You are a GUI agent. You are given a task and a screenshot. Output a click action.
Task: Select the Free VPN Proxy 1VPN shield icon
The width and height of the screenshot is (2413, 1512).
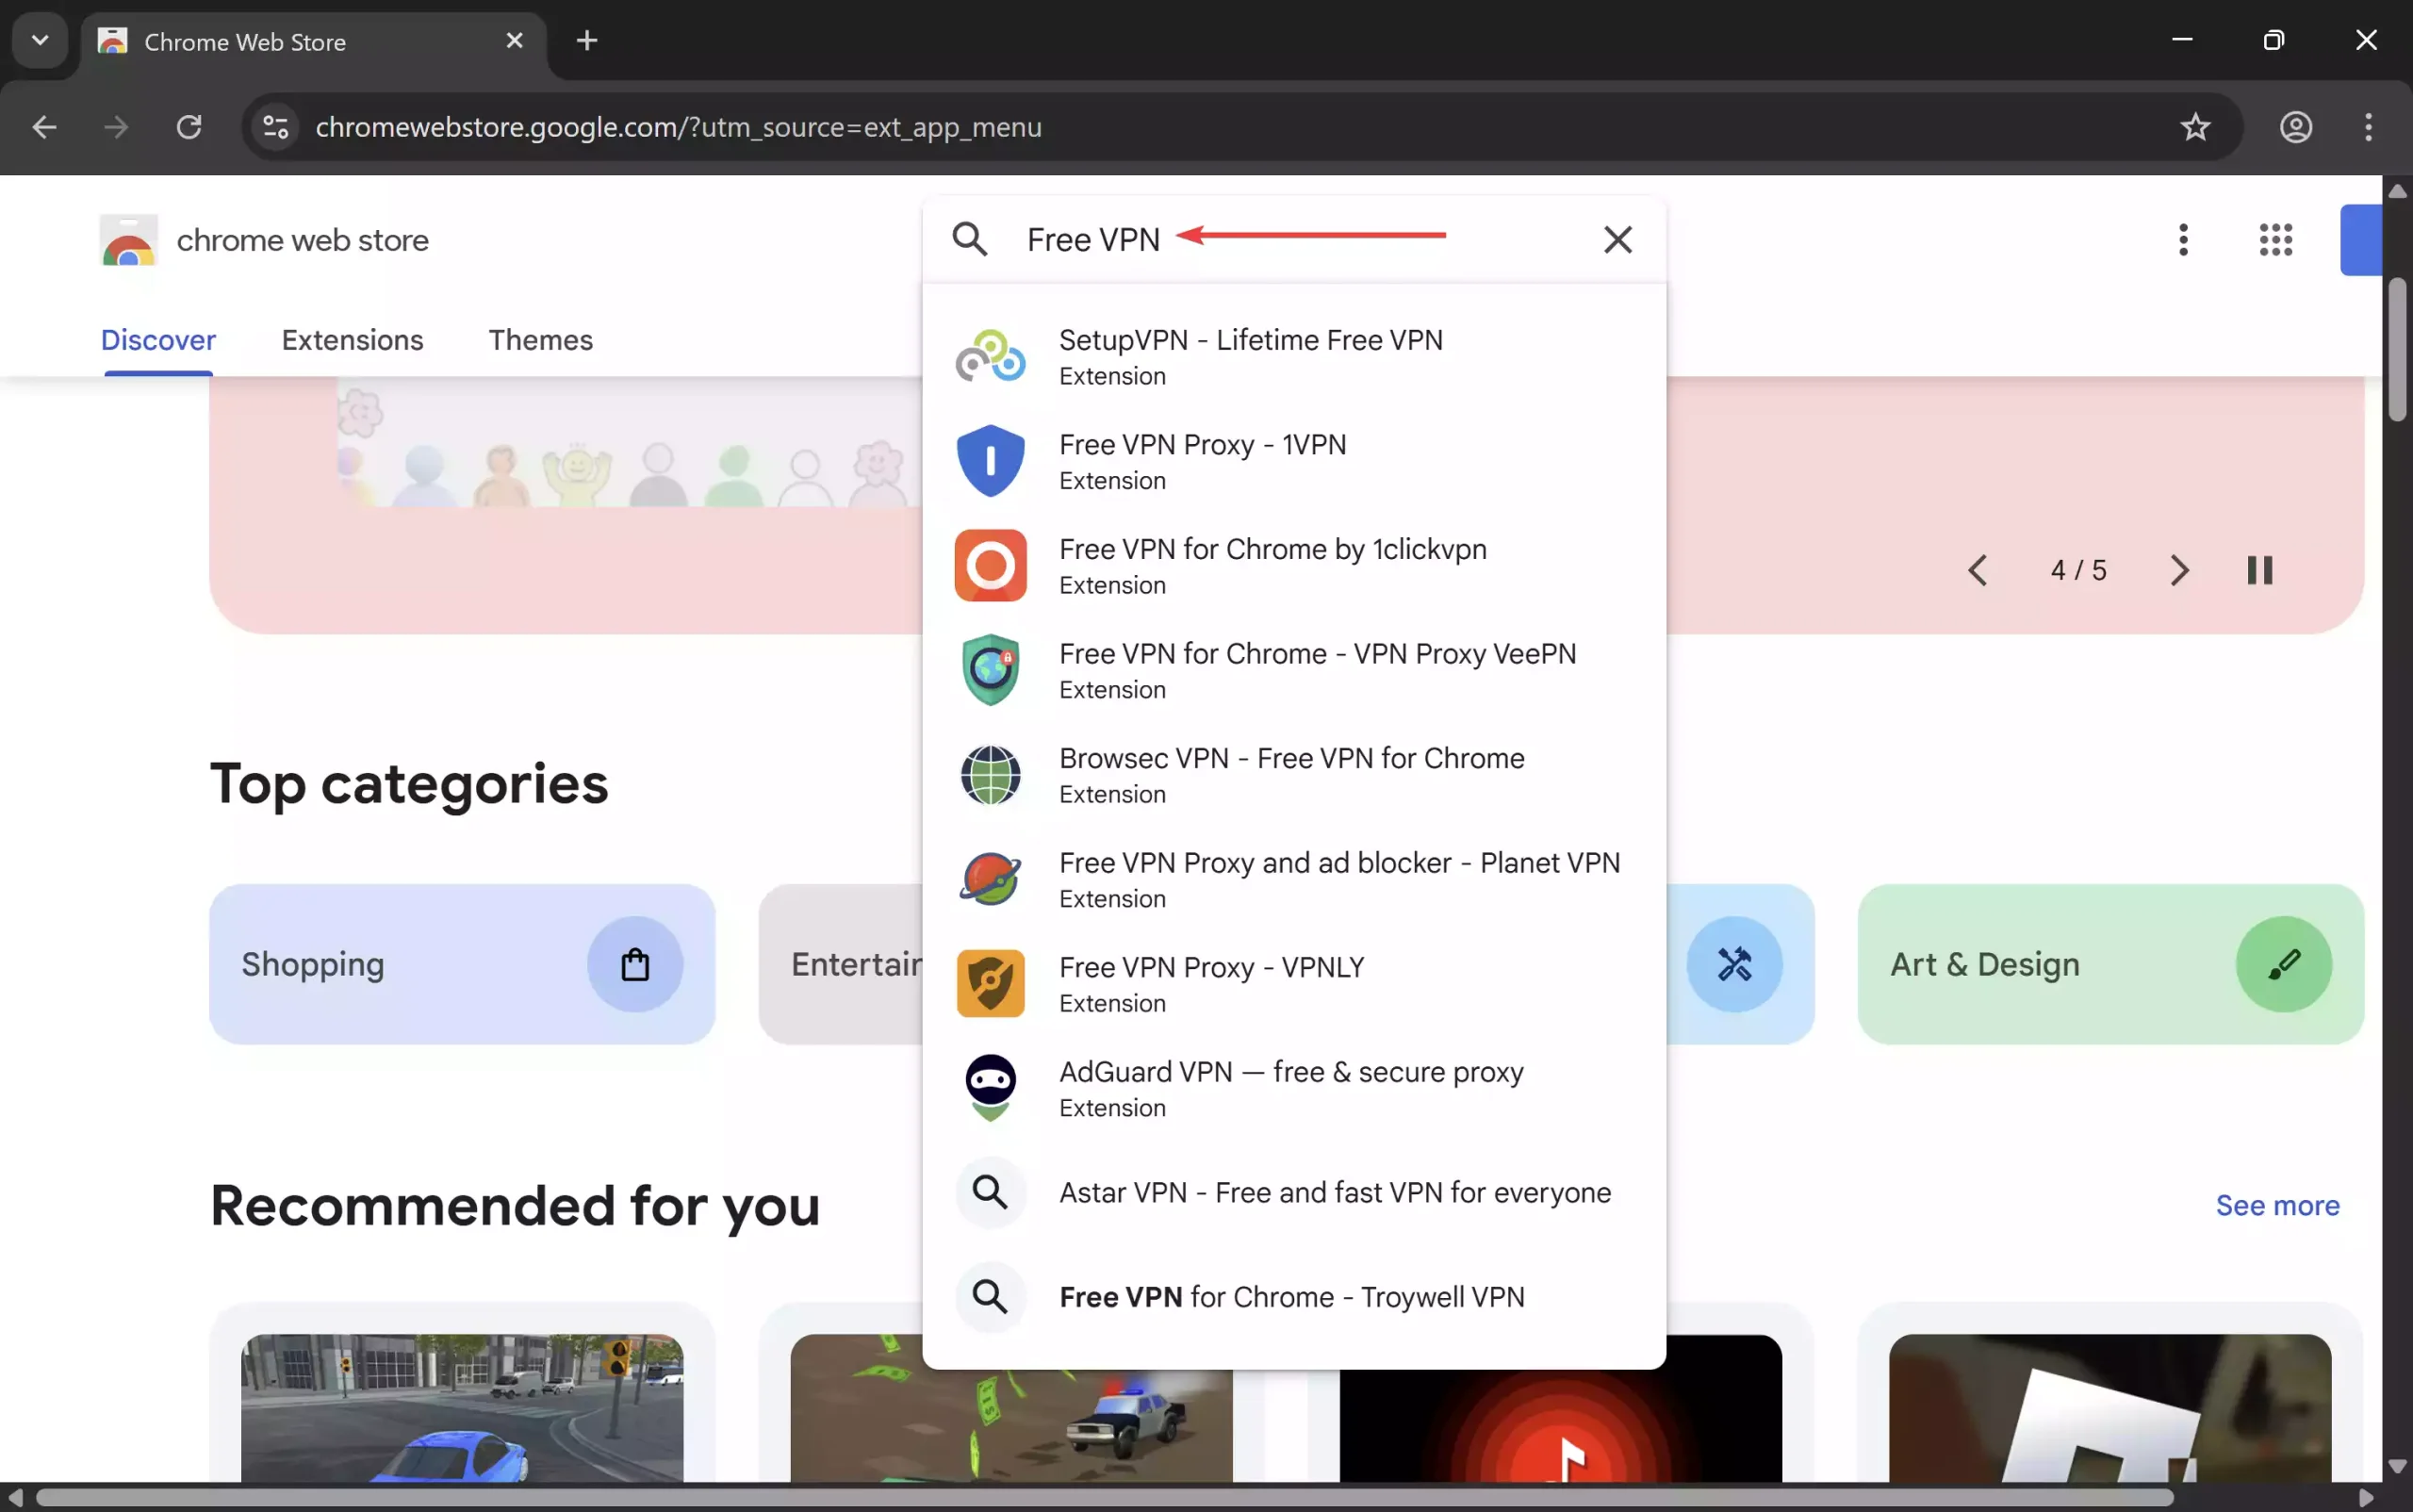point(990,460)
